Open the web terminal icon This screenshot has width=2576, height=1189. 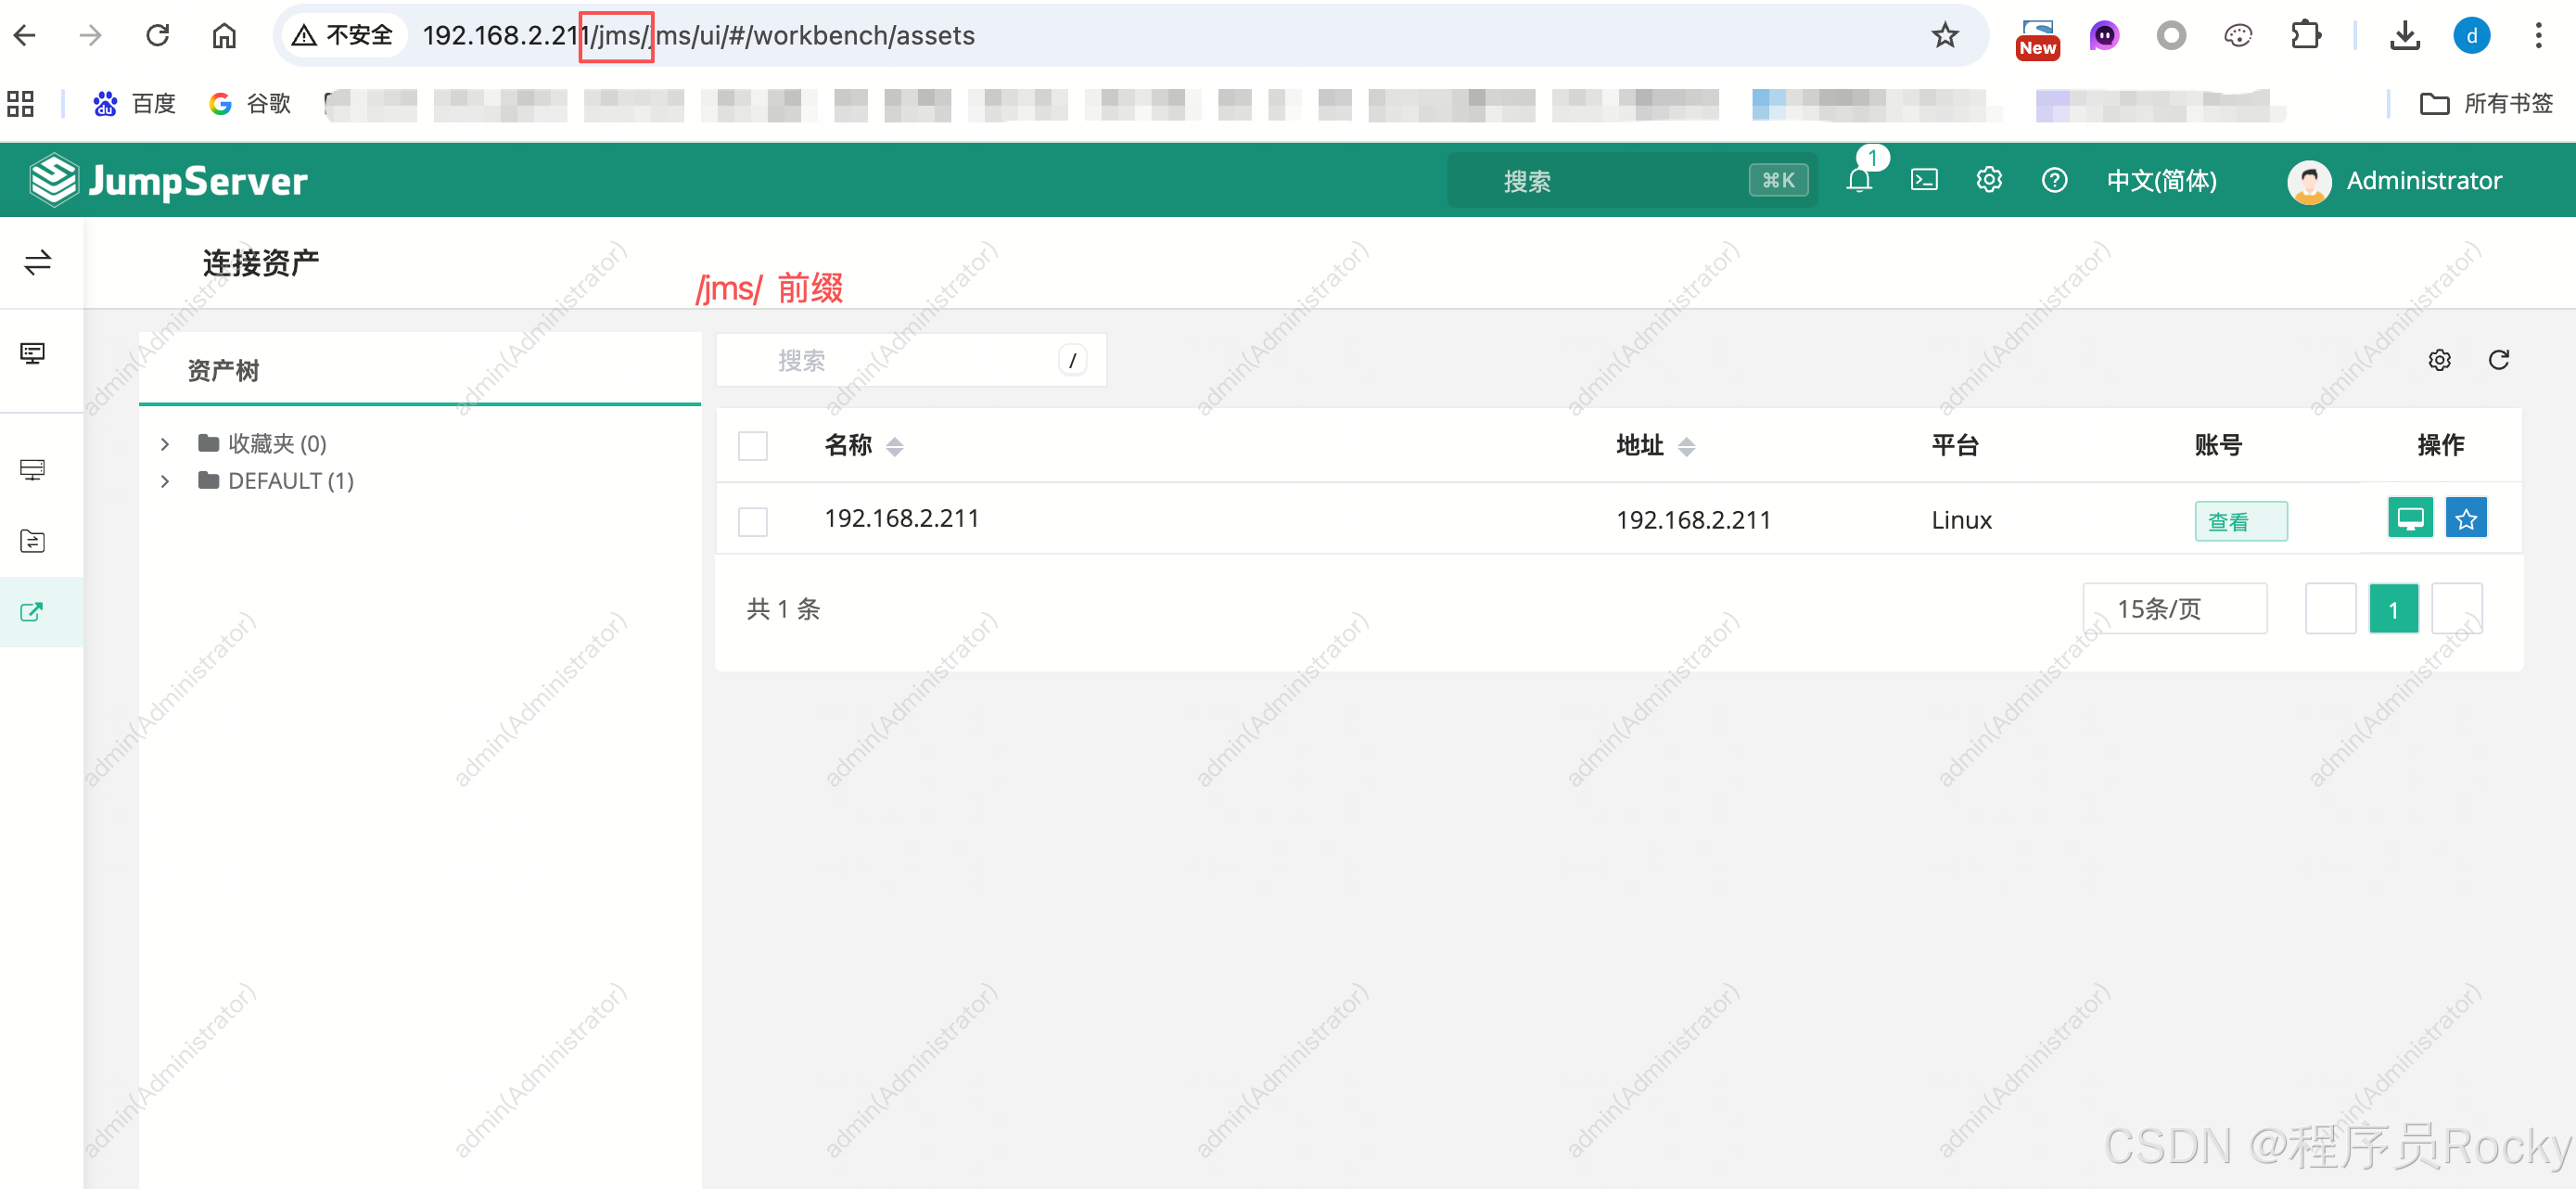[1924, 180]
